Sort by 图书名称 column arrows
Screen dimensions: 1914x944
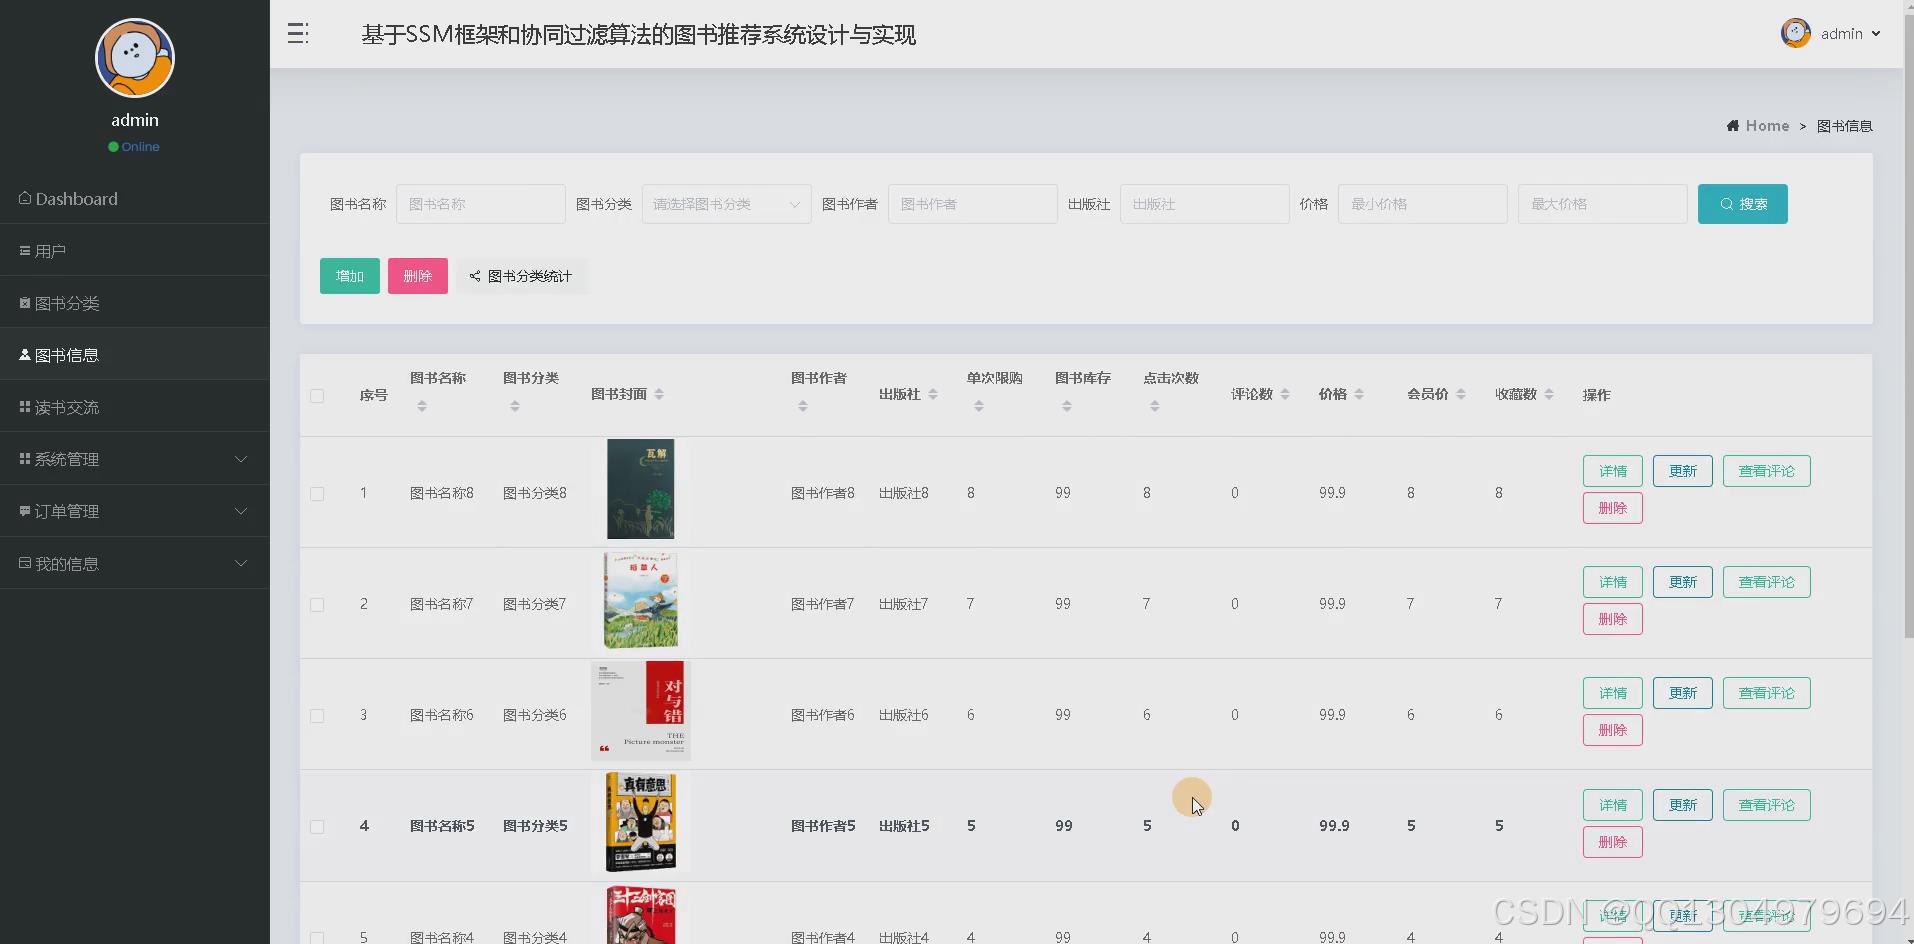(x=422, y=406)
